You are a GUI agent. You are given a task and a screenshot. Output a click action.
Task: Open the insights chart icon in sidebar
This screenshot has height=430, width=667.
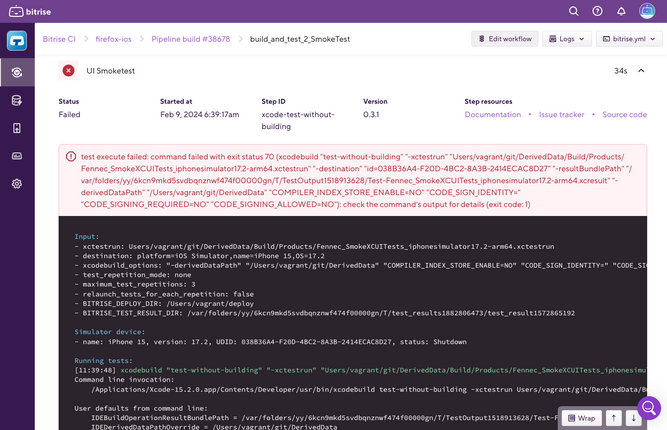coord(17,156)
